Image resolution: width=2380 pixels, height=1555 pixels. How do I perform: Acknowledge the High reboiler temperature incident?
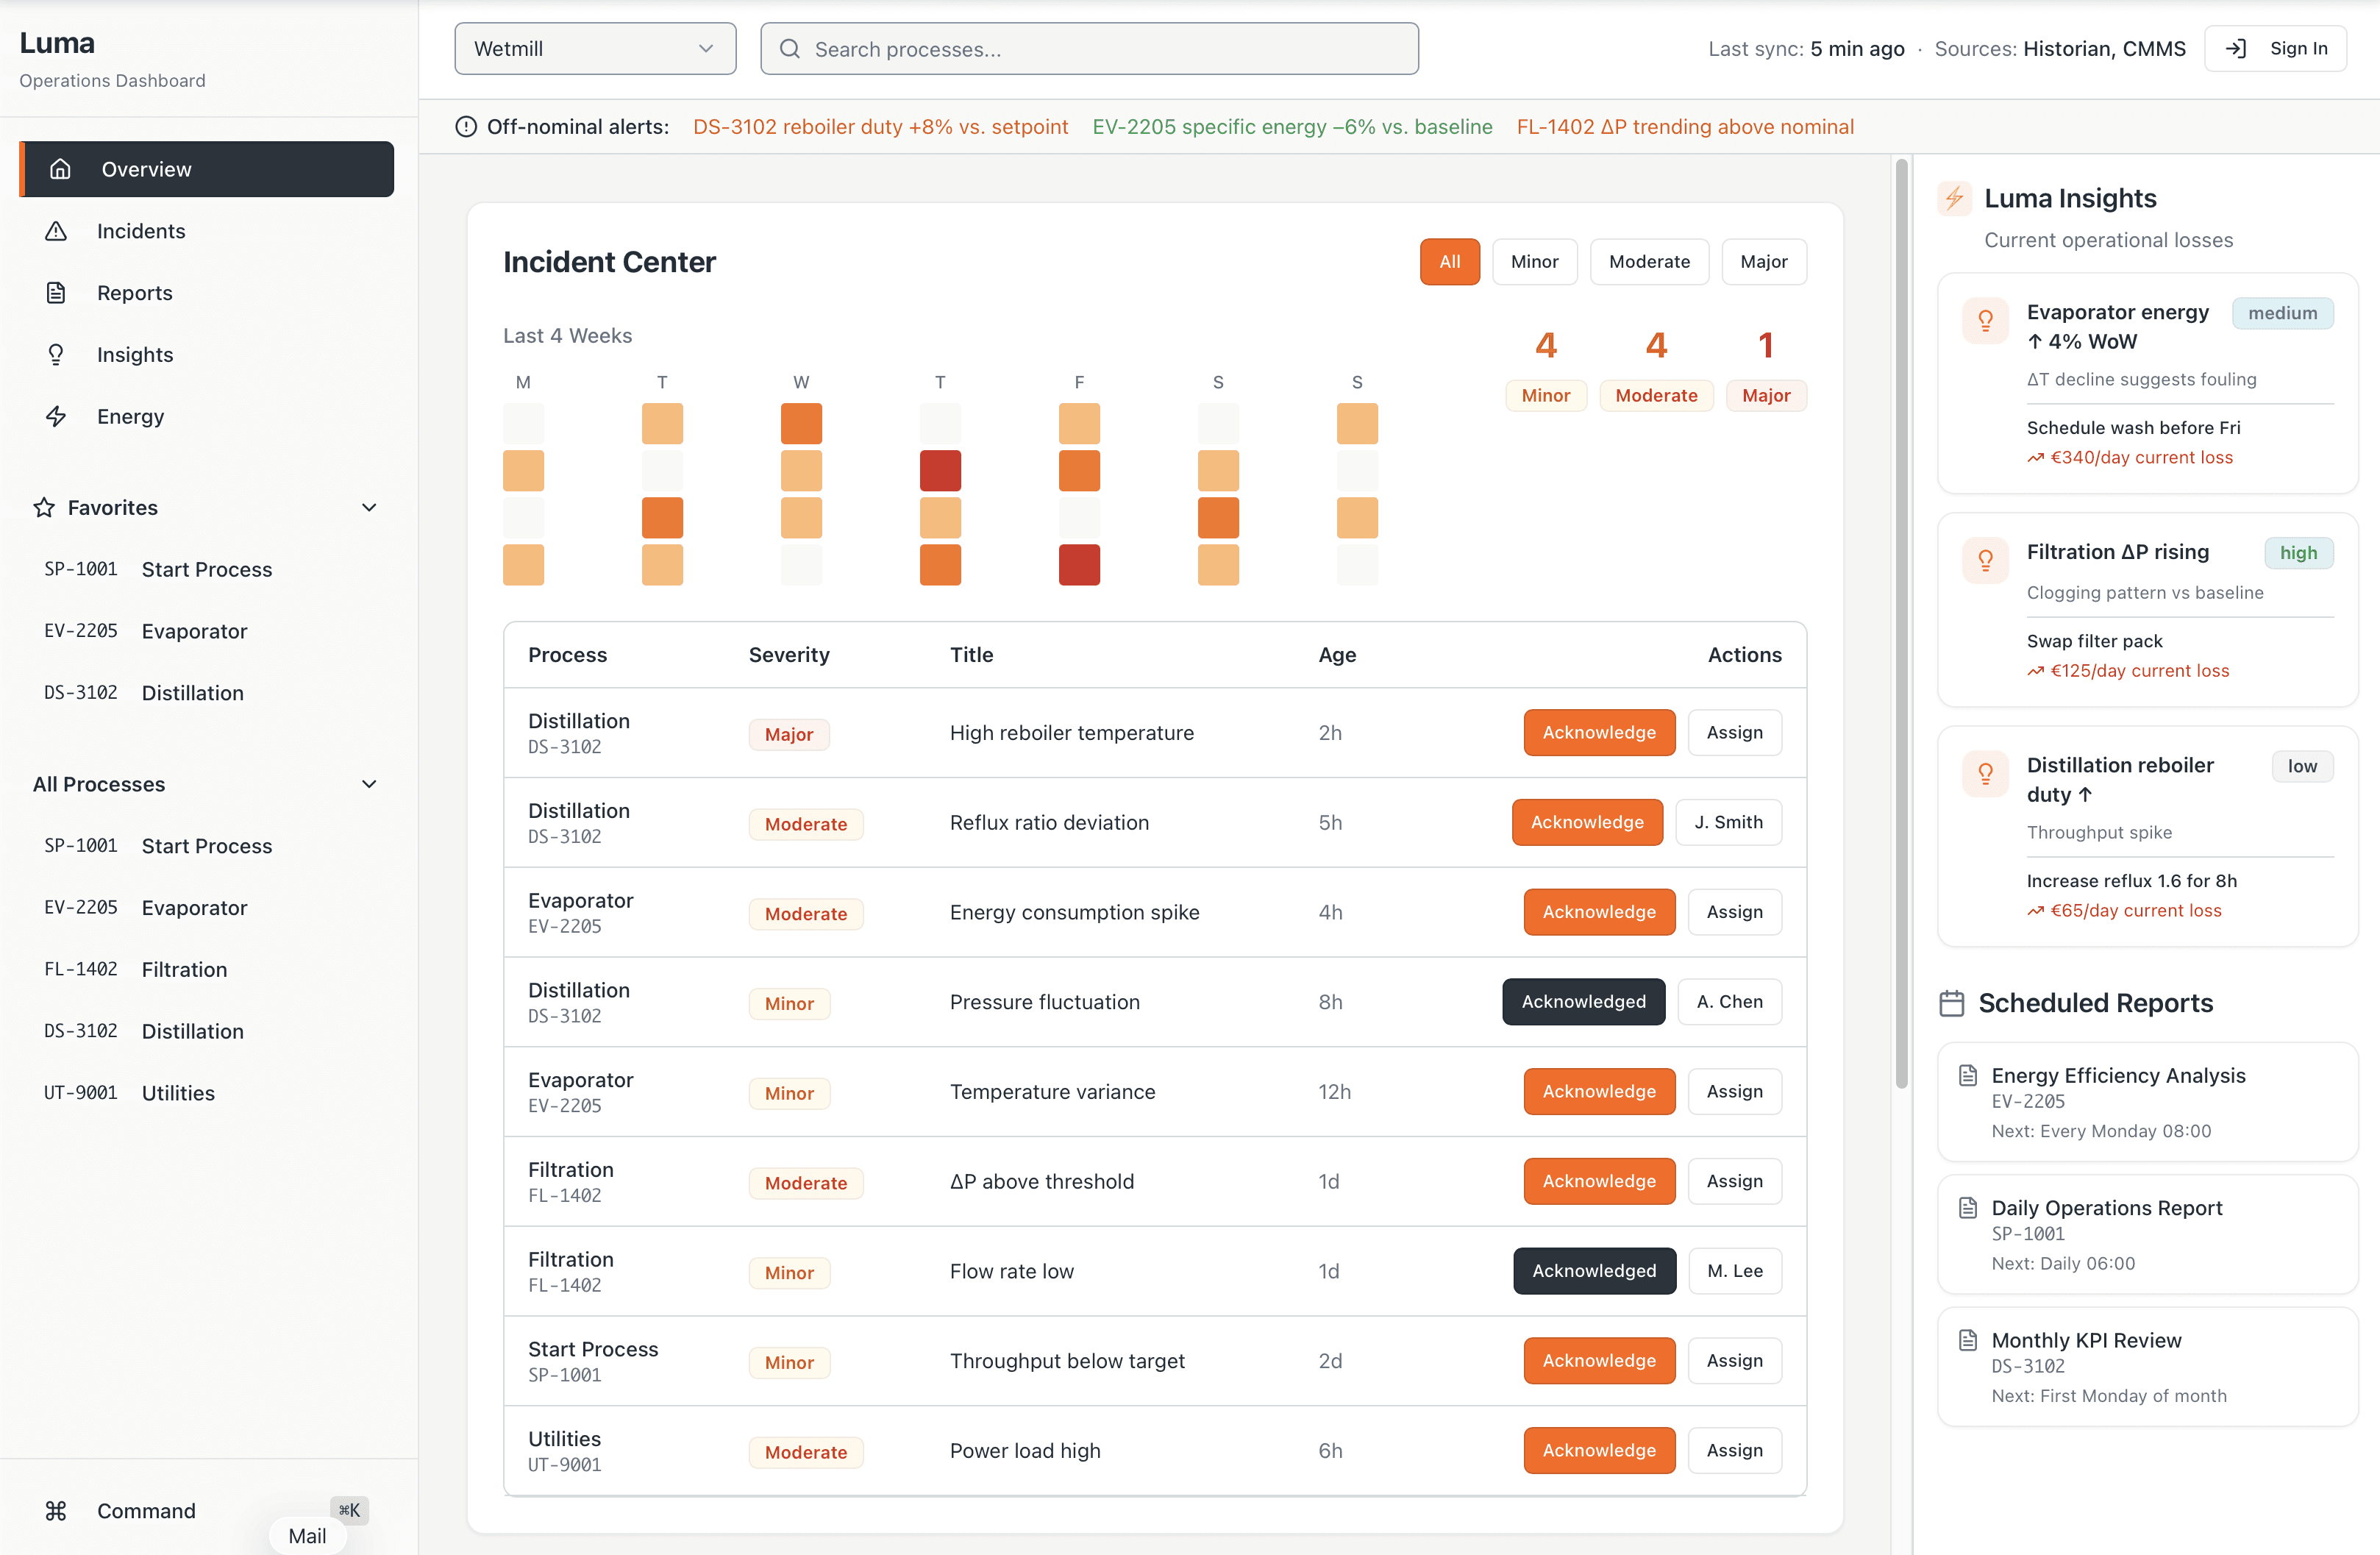point(1598,733)
